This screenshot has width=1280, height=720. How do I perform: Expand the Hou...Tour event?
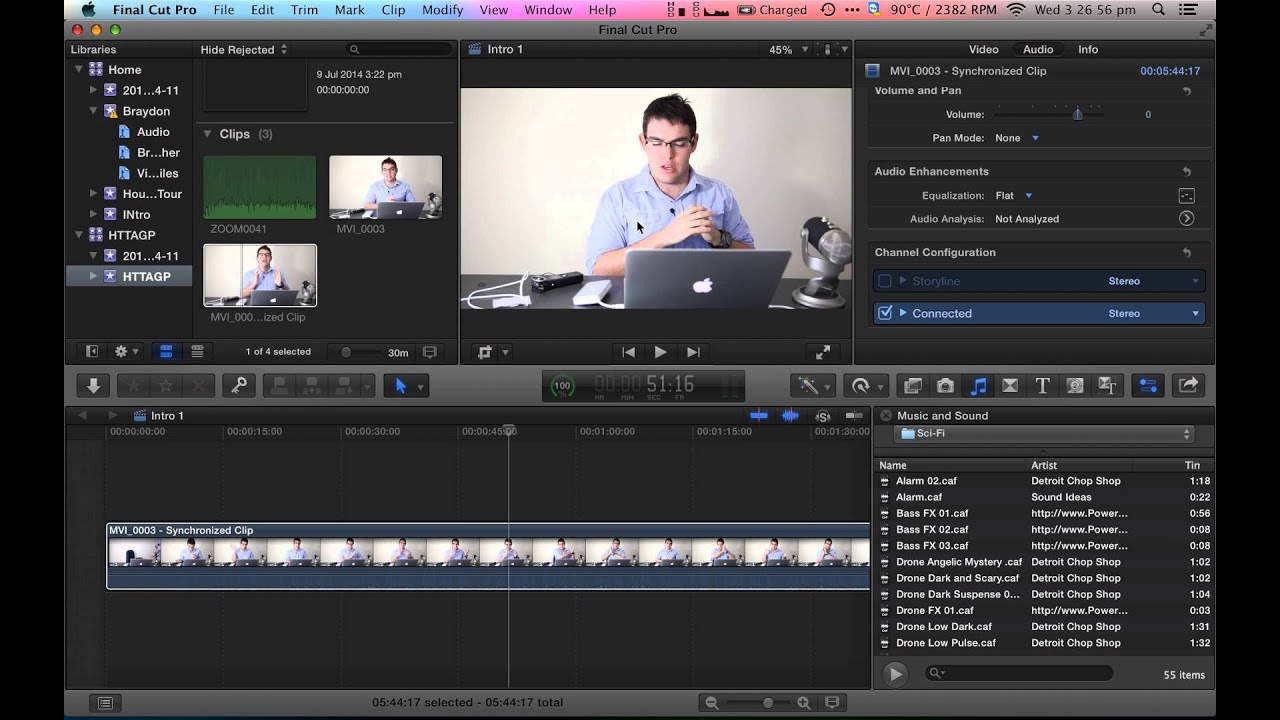(94, 194)
